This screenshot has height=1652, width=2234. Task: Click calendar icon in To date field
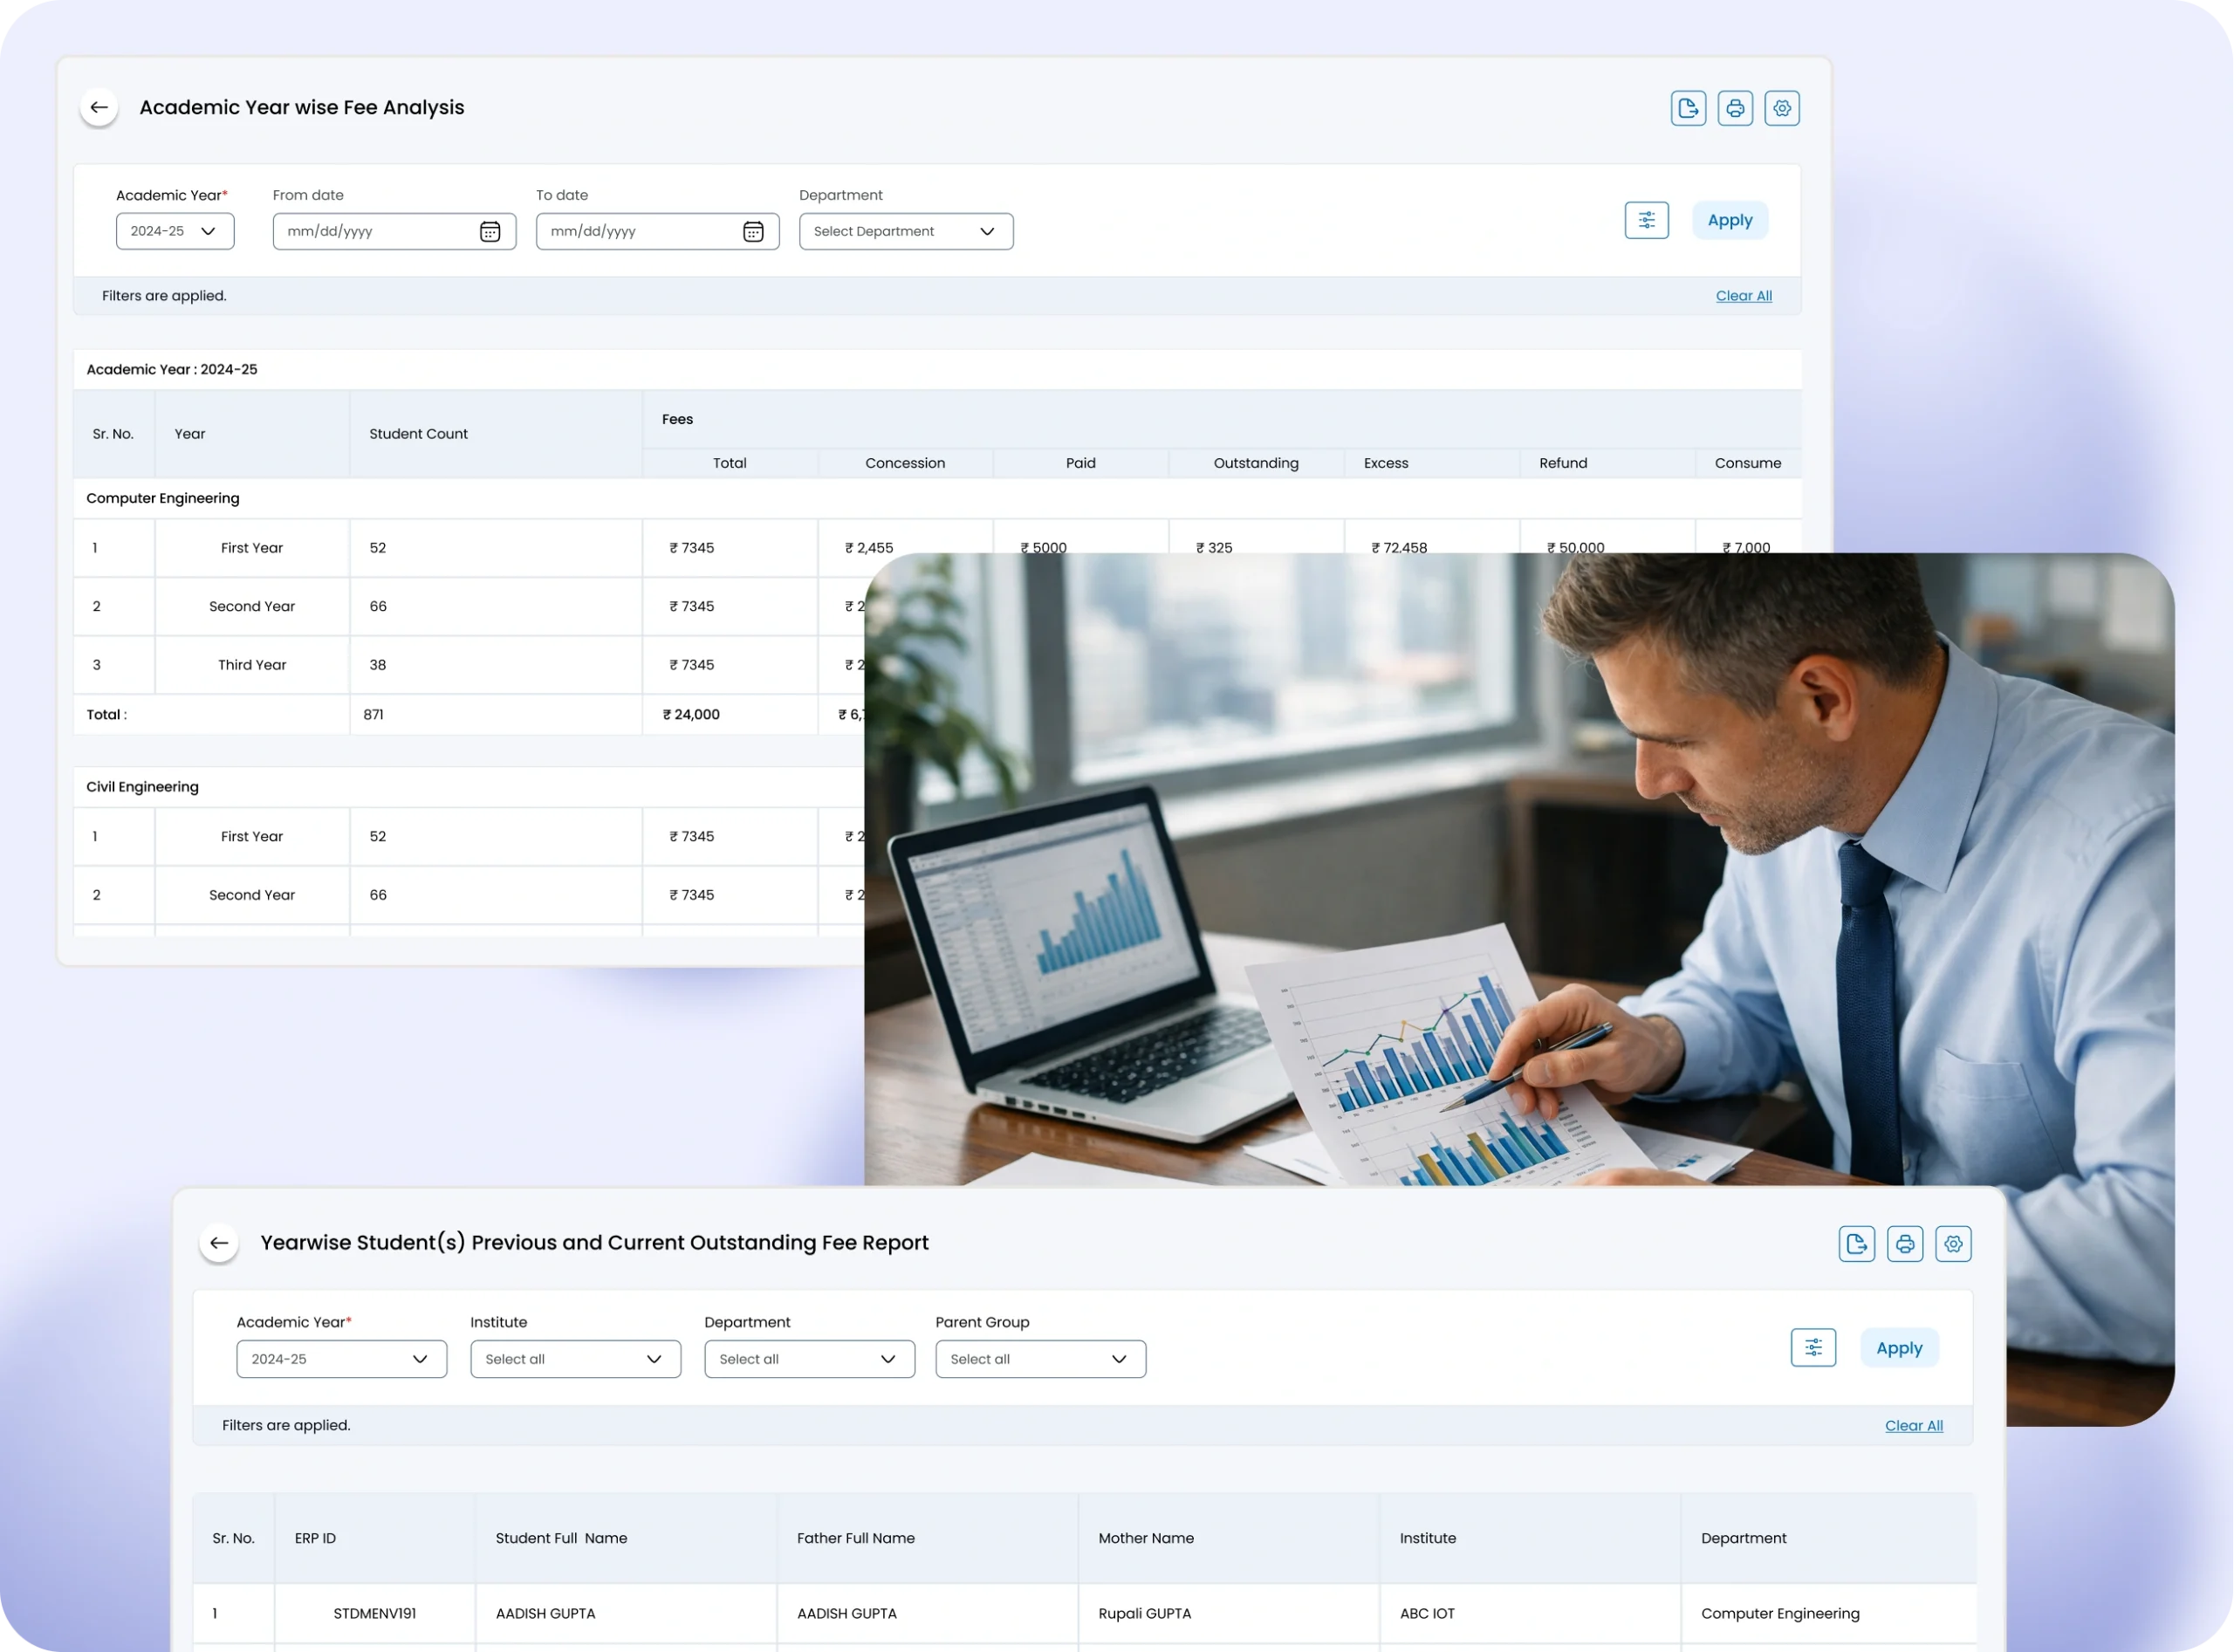pyautogui.click(x=753, y=232)
